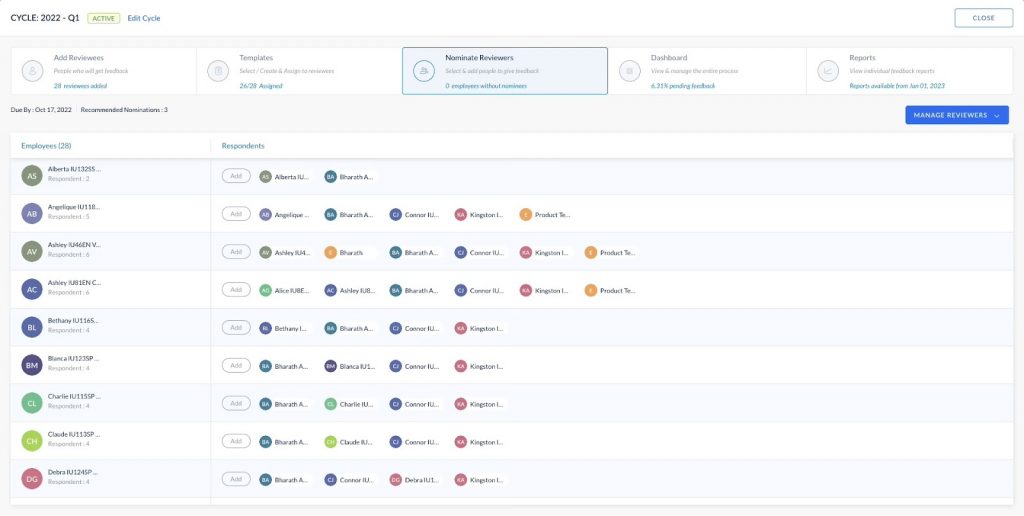The image size is (1024, 516).
Task: Click 'Recommended Nominations : 3' text
Action: tap(124, 110)
